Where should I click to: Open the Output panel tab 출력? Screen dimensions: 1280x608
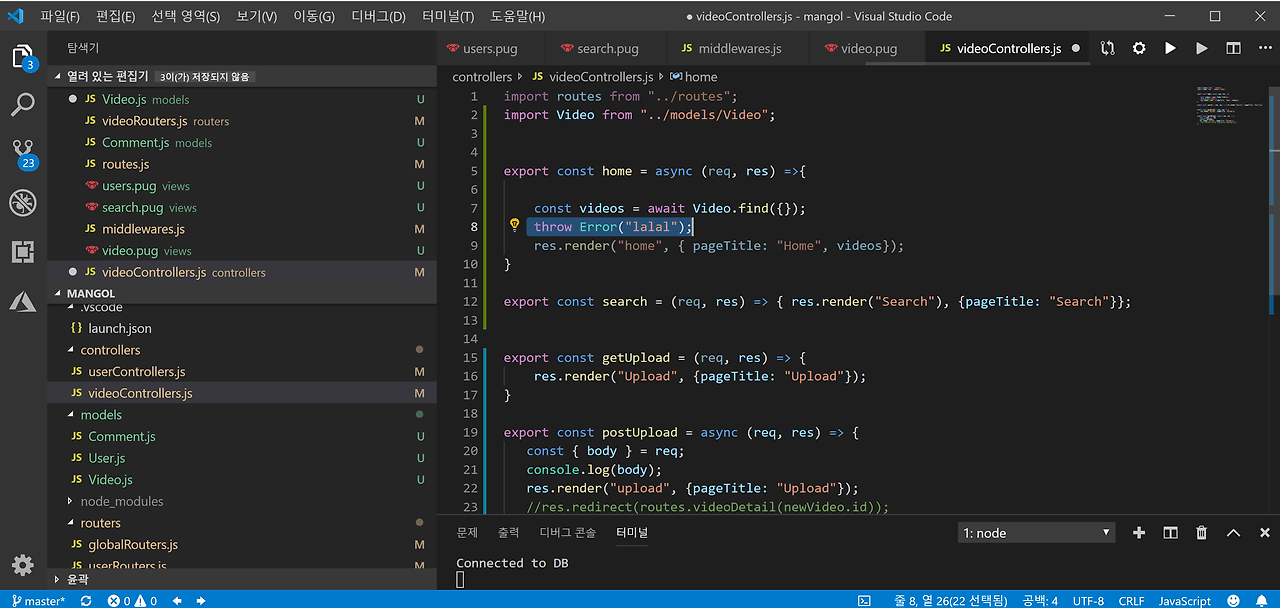509,533
